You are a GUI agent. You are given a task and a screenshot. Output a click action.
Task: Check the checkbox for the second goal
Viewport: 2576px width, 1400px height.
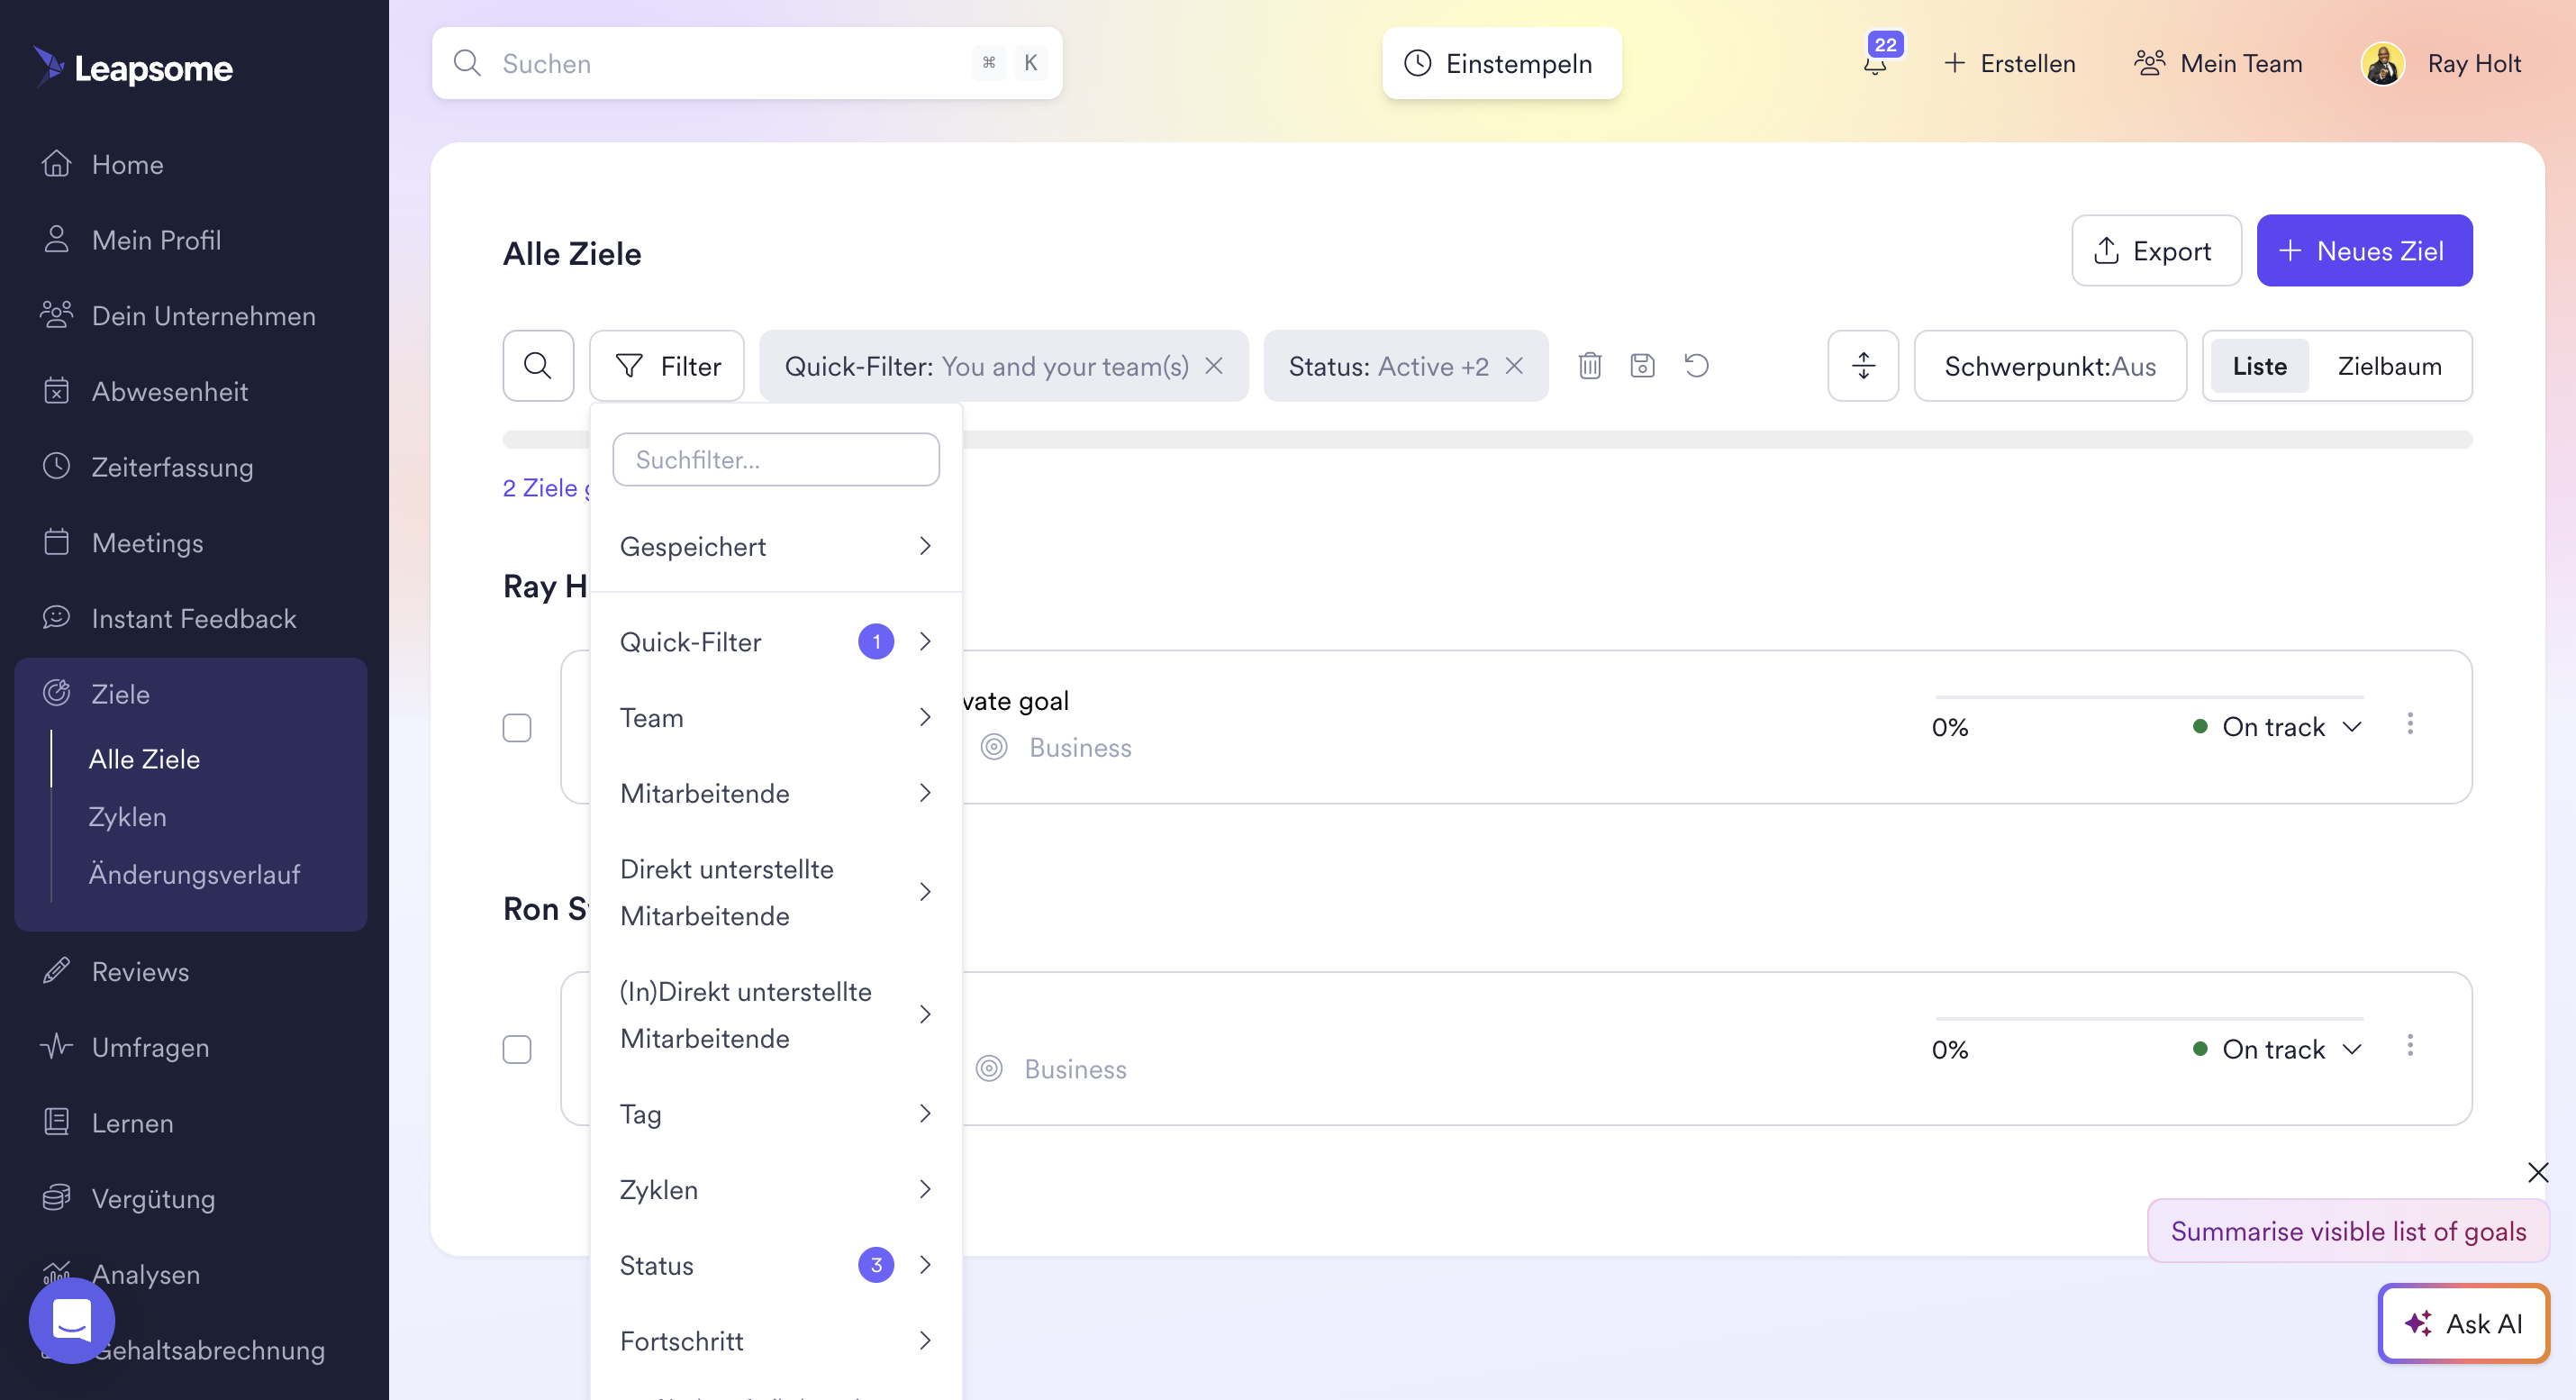point(517,1049)
